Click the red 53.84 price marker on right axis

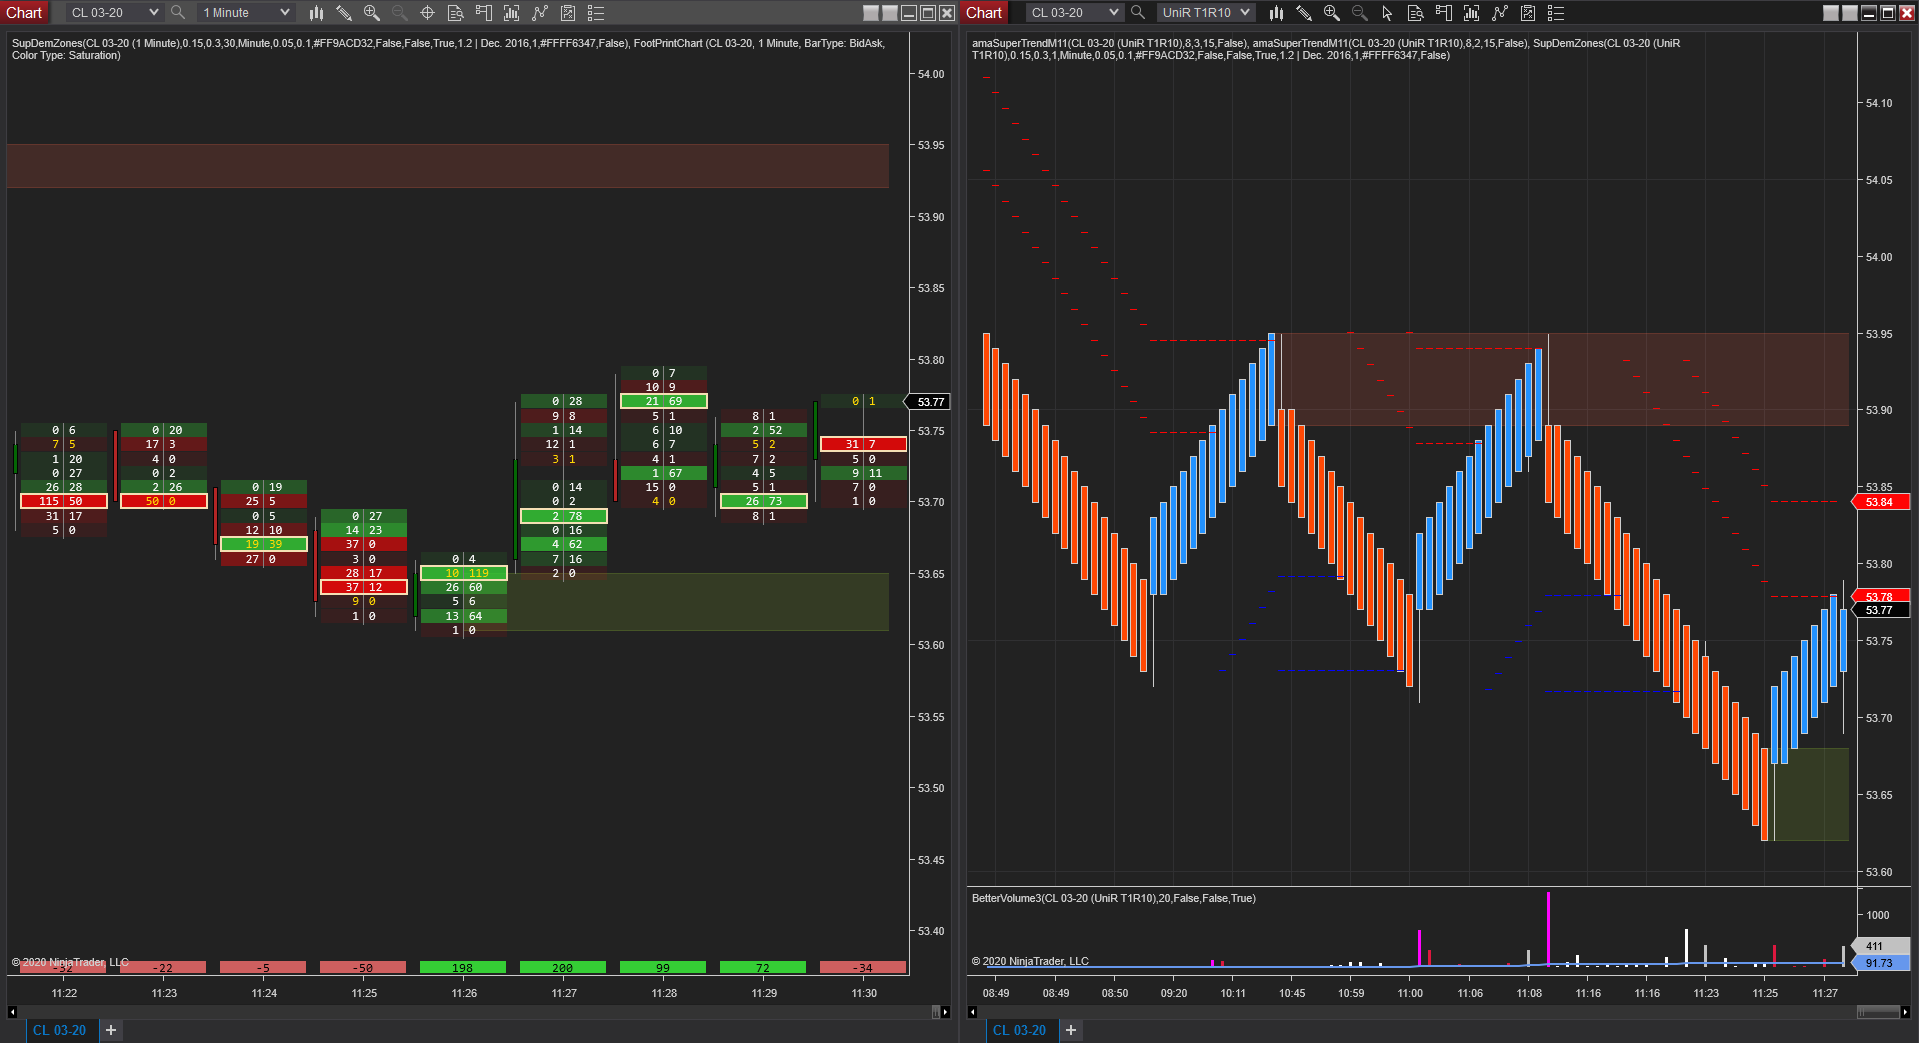1879,502
